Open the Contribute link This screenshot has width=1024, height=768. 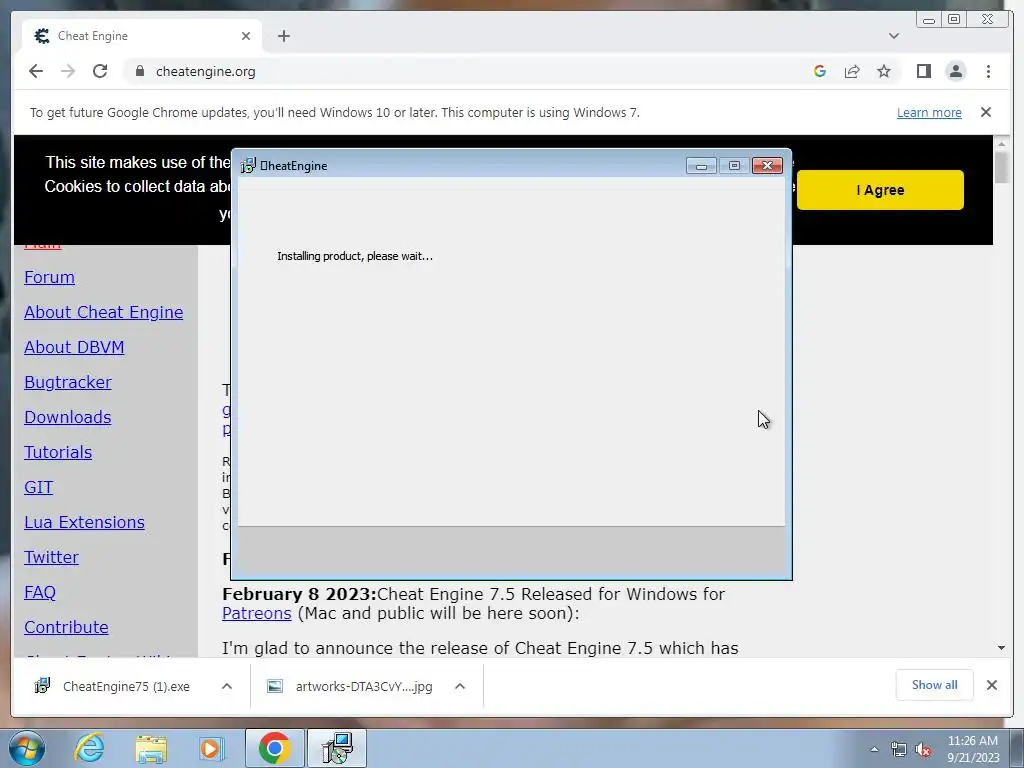pyautogui.click(x=66, y=627)
